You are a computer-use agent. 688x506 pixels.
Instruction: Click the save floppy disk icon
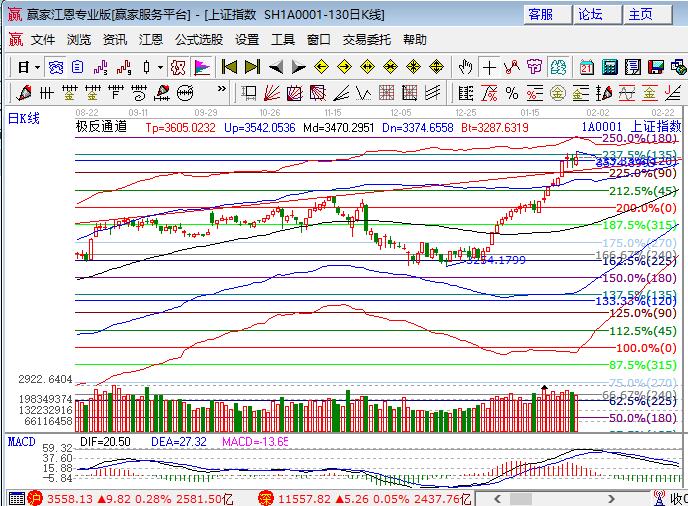point(656,67)
